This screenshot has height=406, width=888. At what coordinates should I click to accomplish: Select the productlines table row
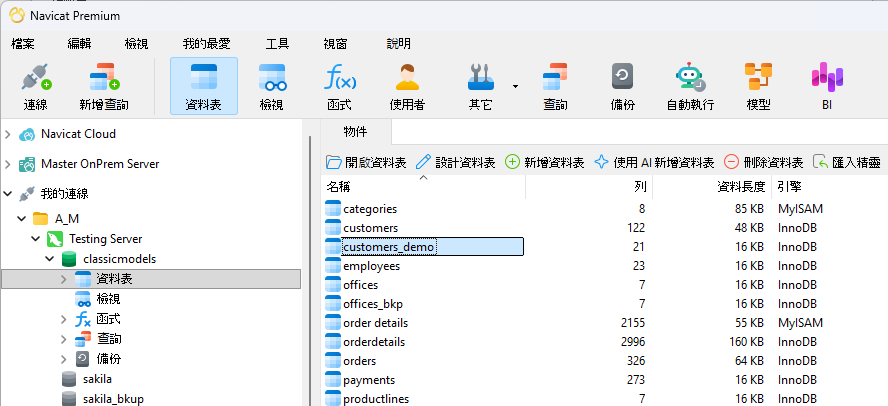(606, 399)
